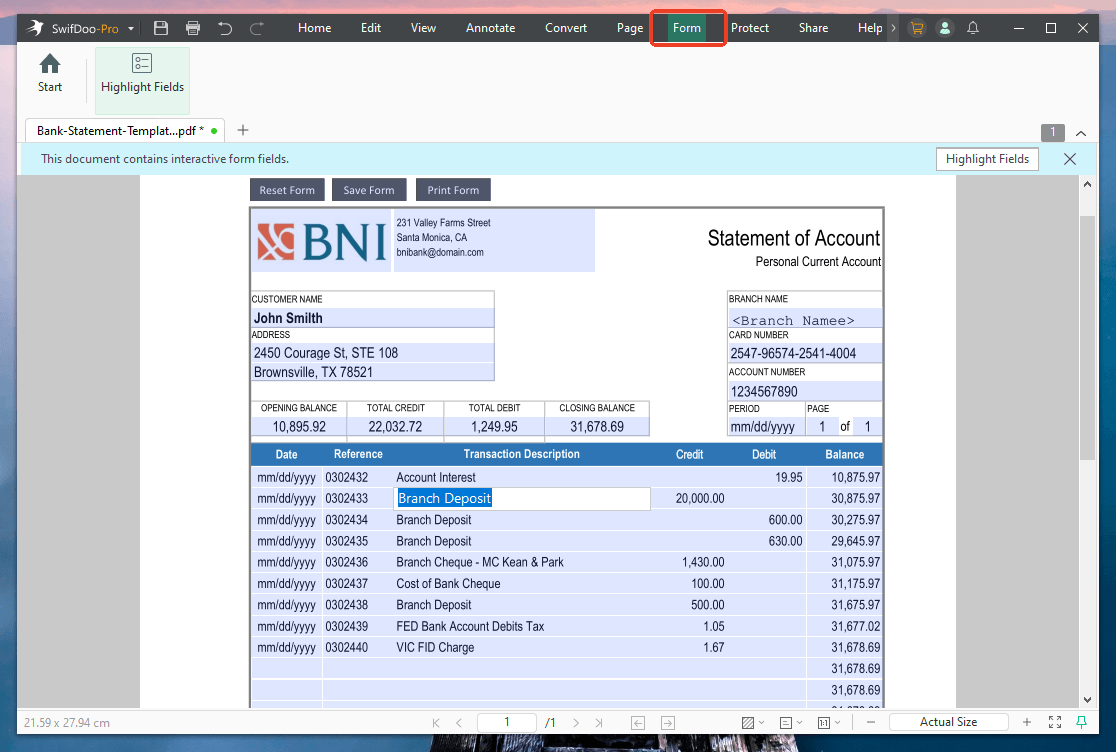Go to next view arrow
Viewport: 1116px width, 752px height.
coord(668,723)
